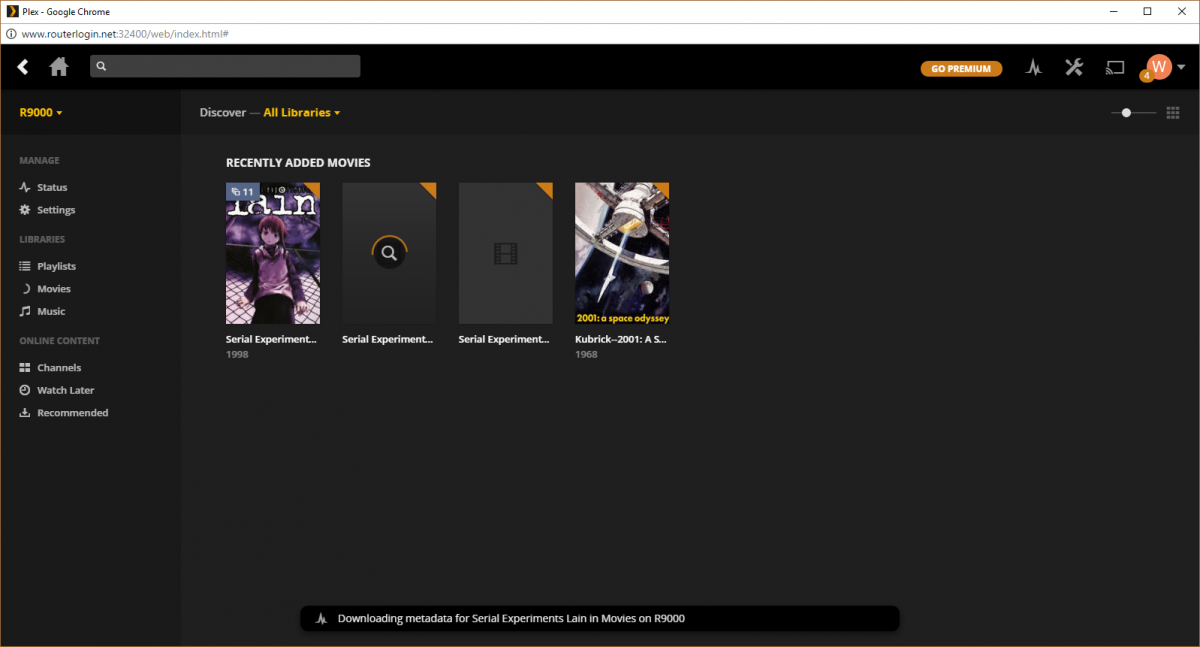The height and width of the screenshot is (647, 1200).
Task: Open the W user avatar menu
Action: (x=1160, y=67)
